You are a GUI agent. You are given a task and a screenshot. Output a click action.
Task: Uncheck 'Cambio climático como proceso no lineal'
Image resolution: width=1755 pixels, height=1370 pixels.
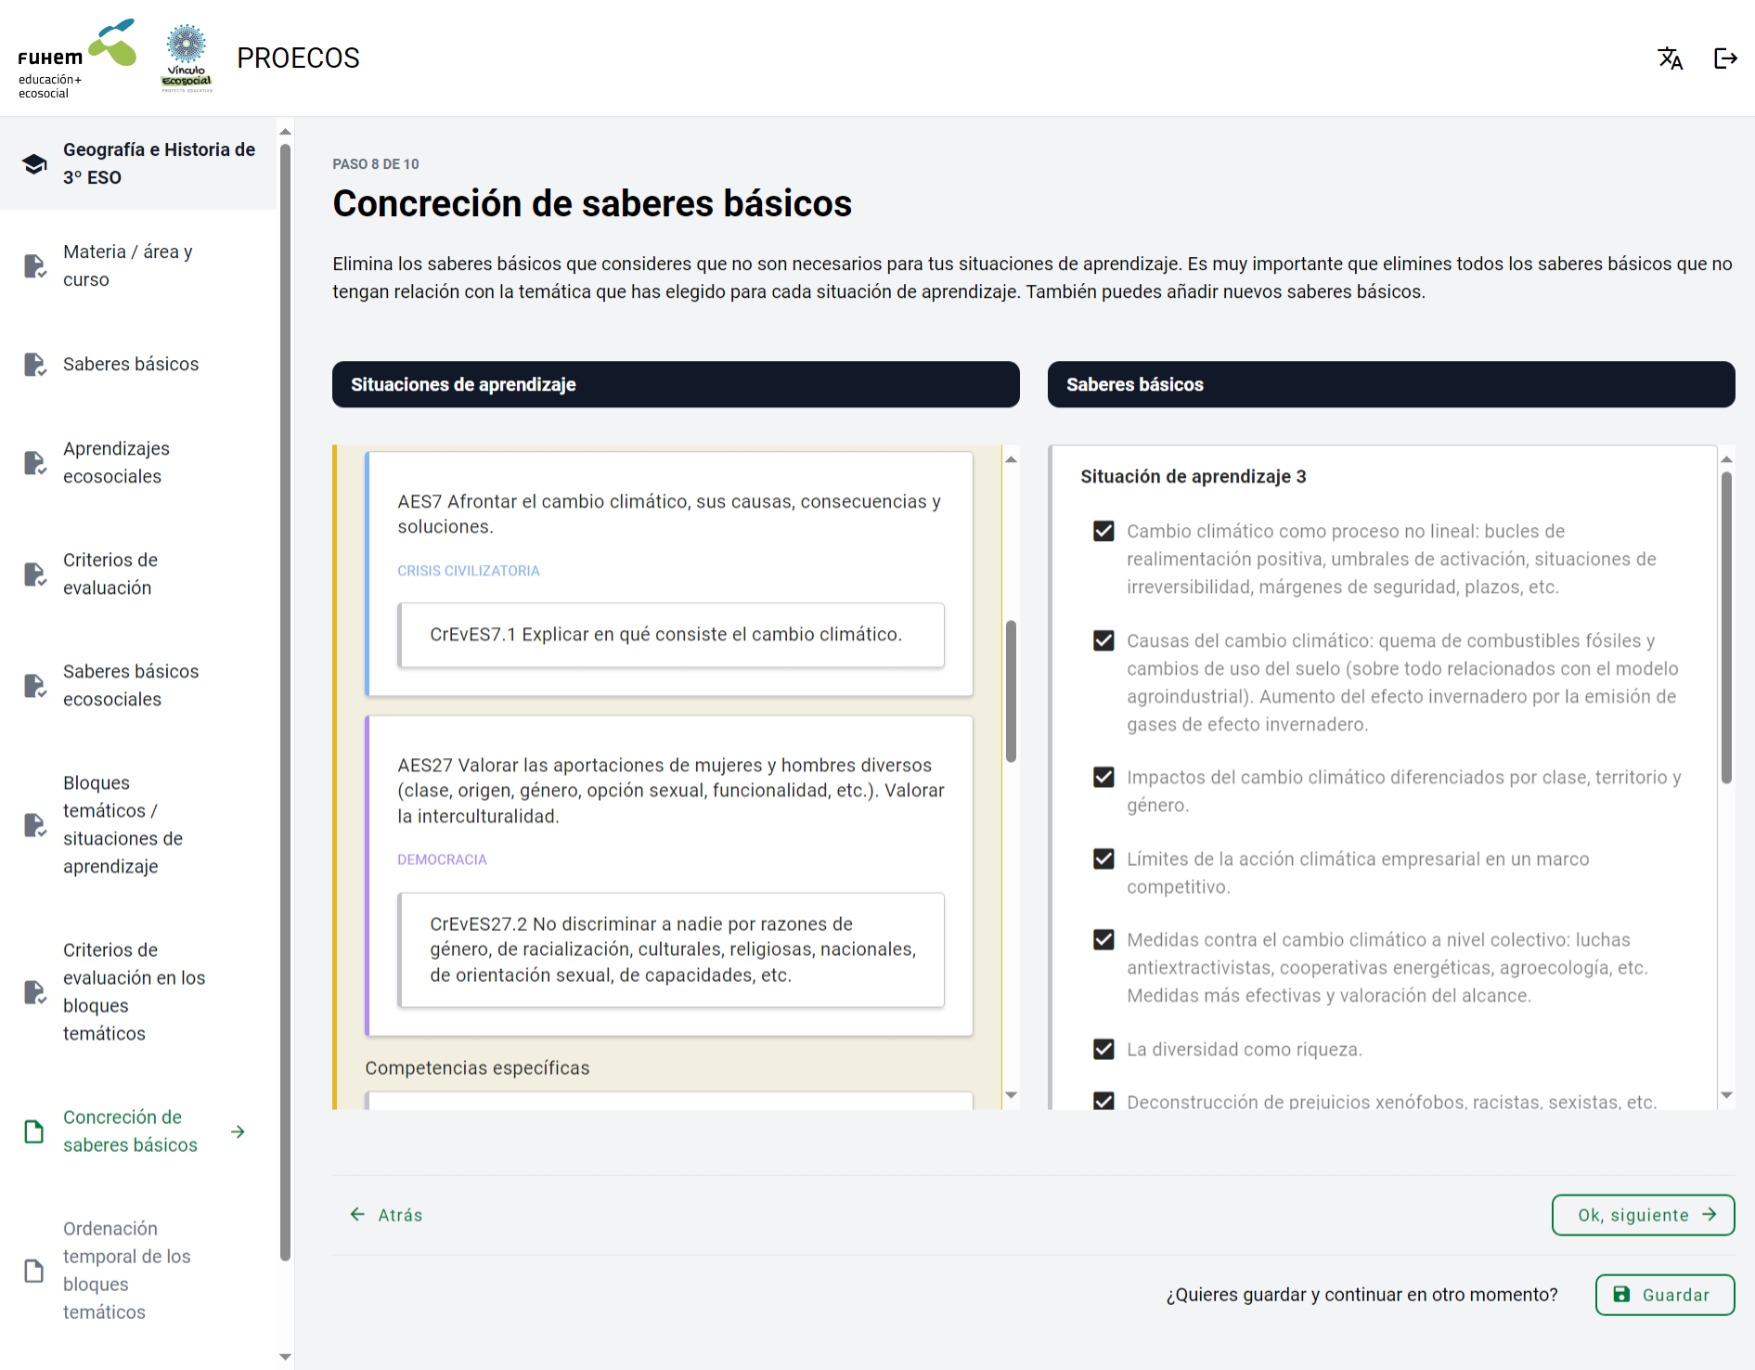tap(1104, 531)
